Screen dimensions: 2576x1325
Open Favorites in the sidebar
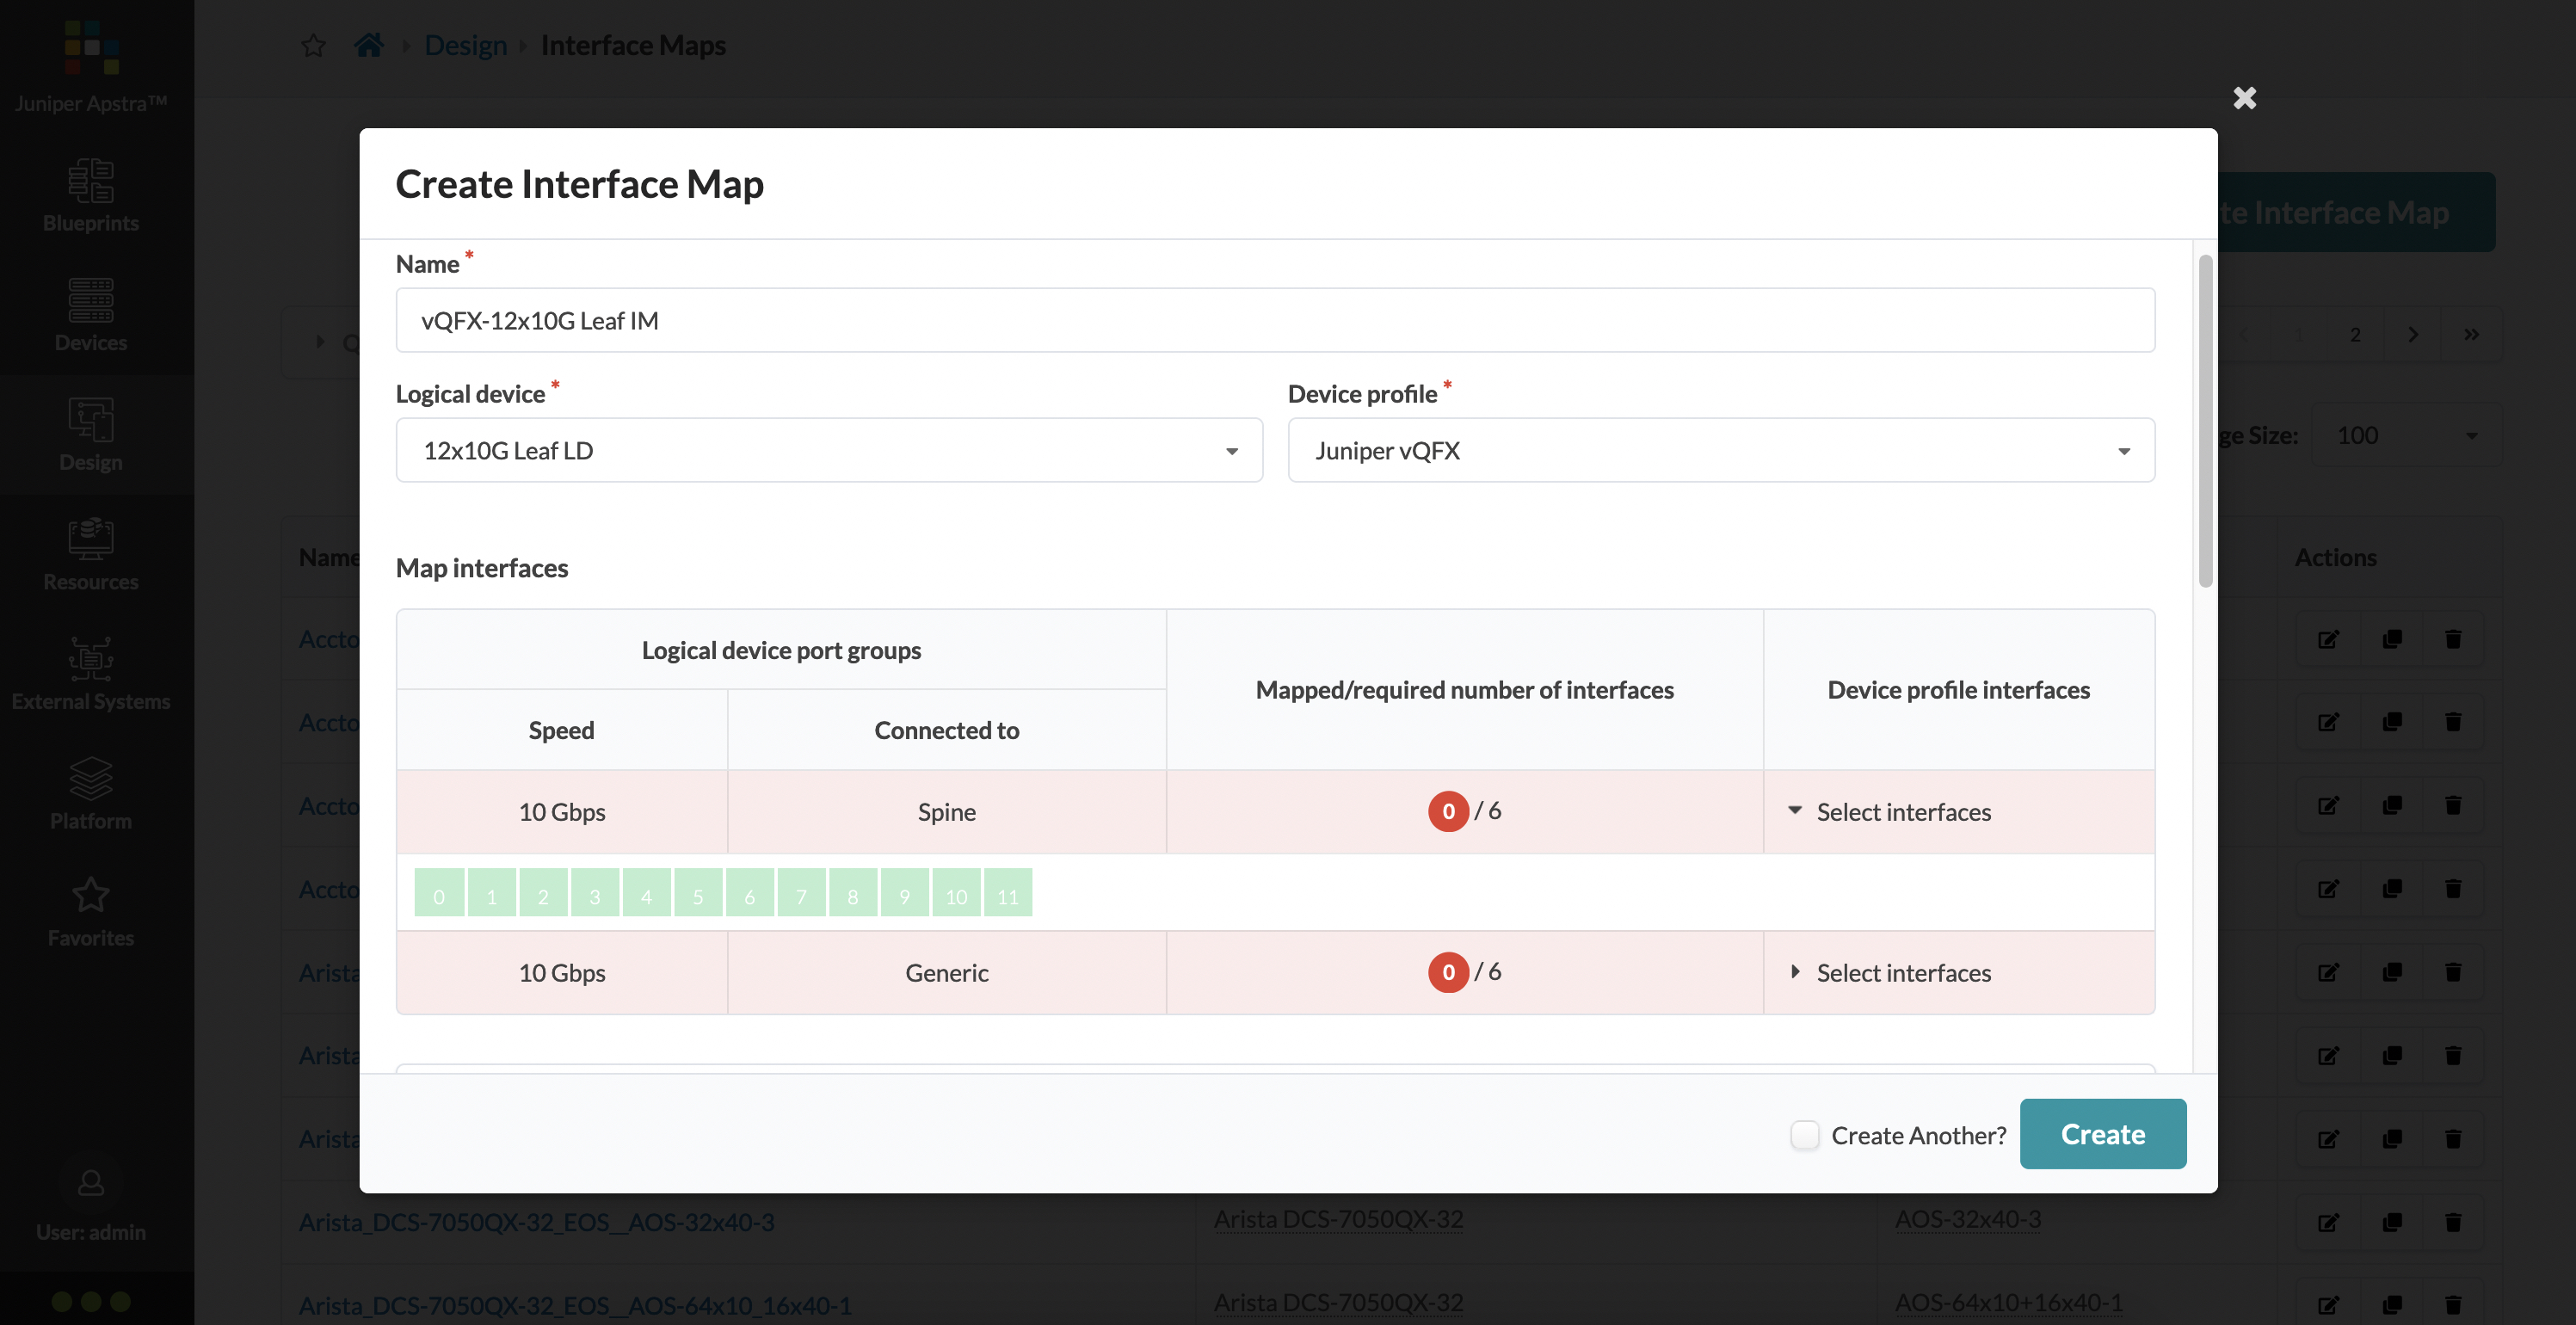(91, 912)
